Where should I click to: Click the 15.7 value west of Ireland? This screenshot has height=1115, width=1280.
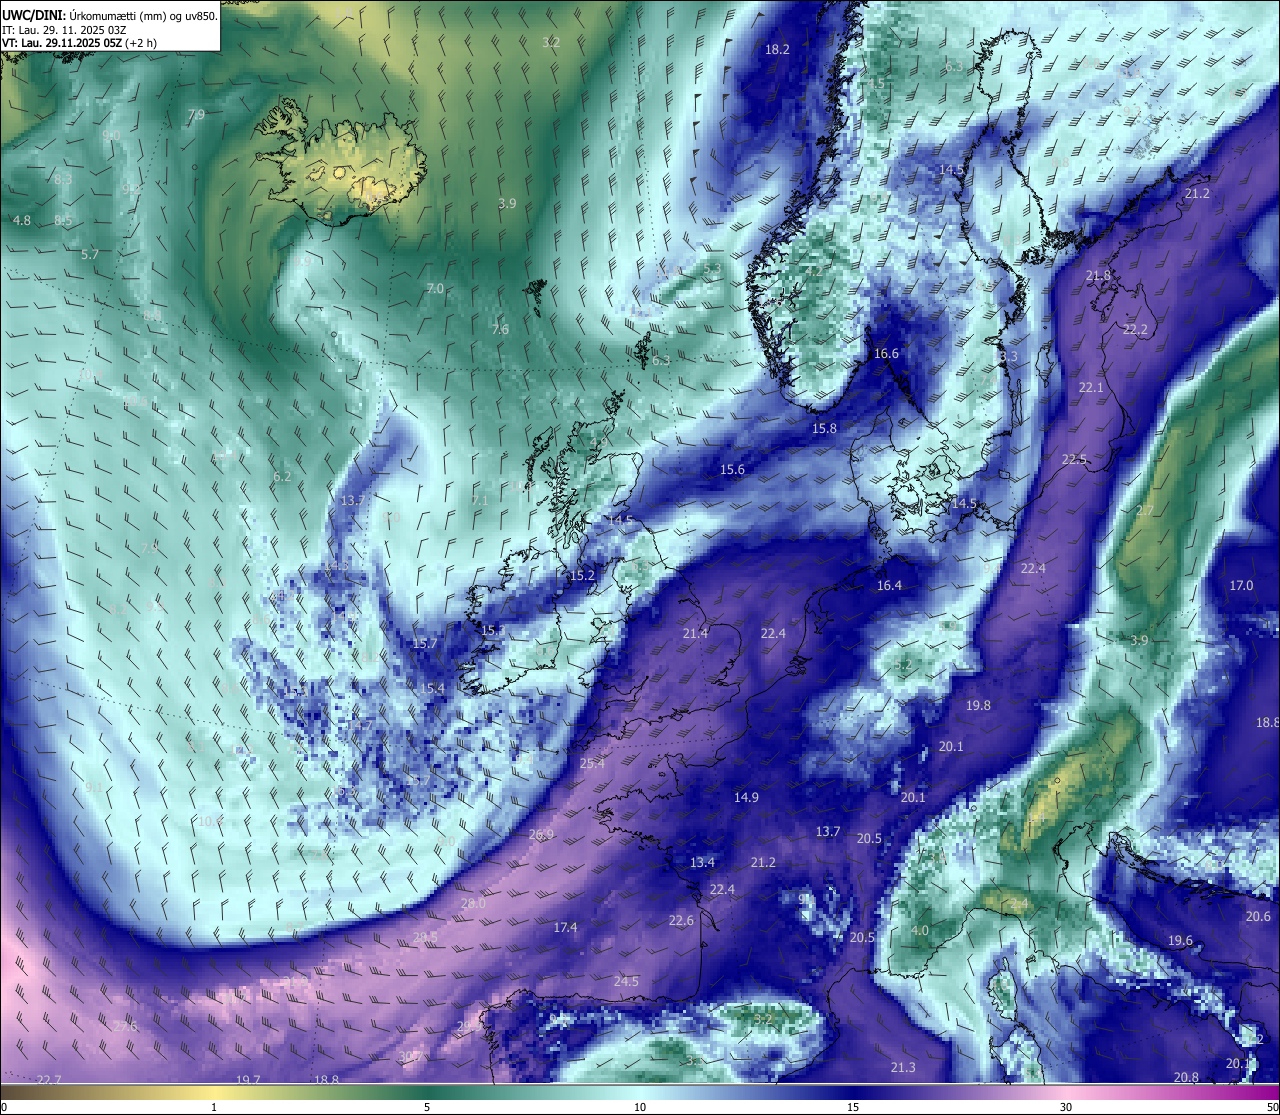tap(425, 643)
